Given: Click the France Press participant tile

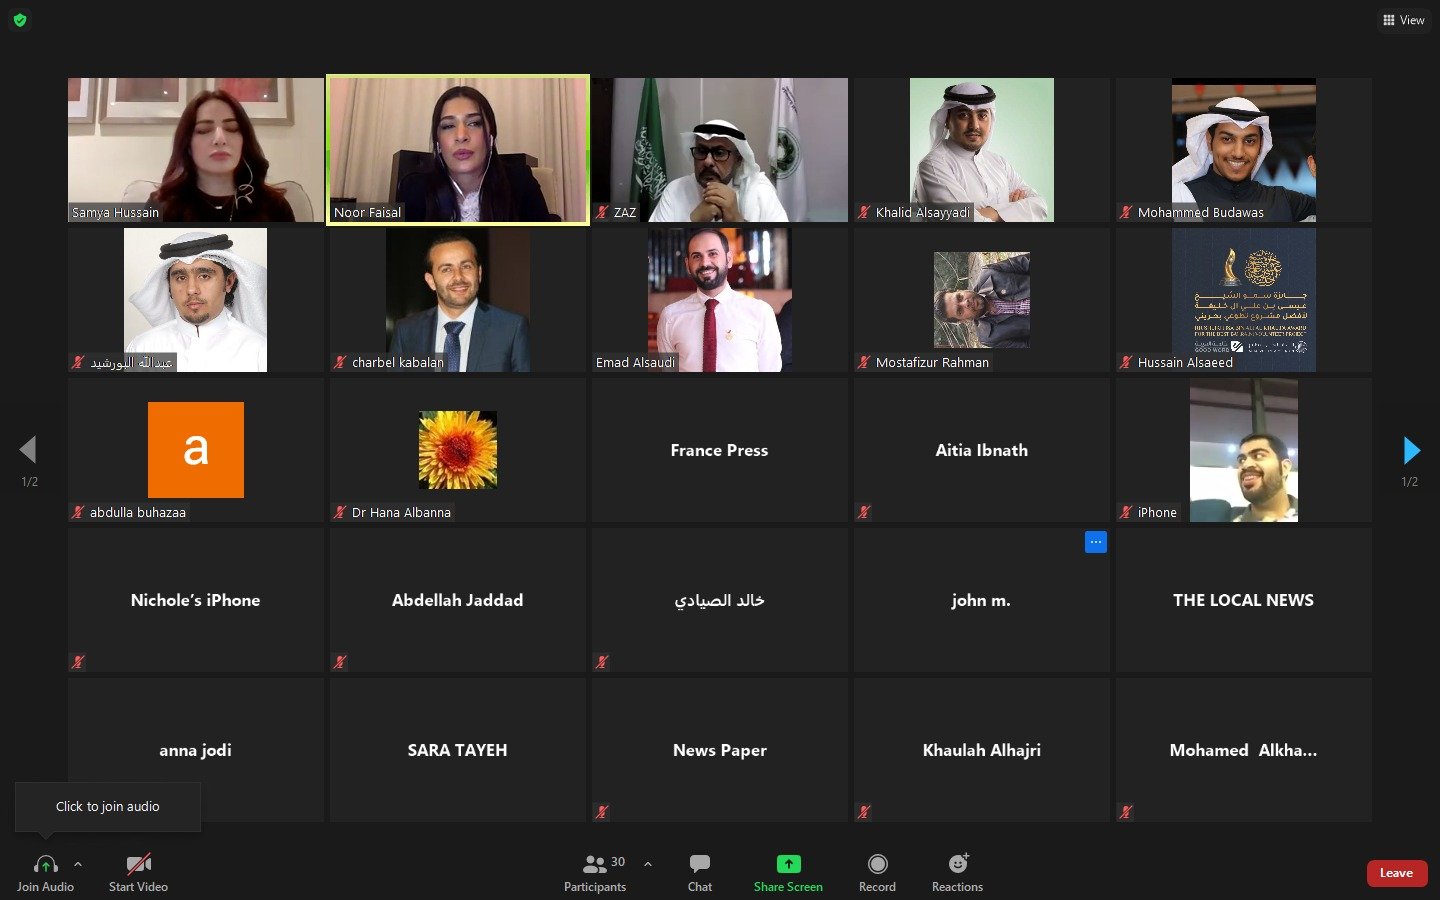Looking at the screenshot, I should click(719, 450).
